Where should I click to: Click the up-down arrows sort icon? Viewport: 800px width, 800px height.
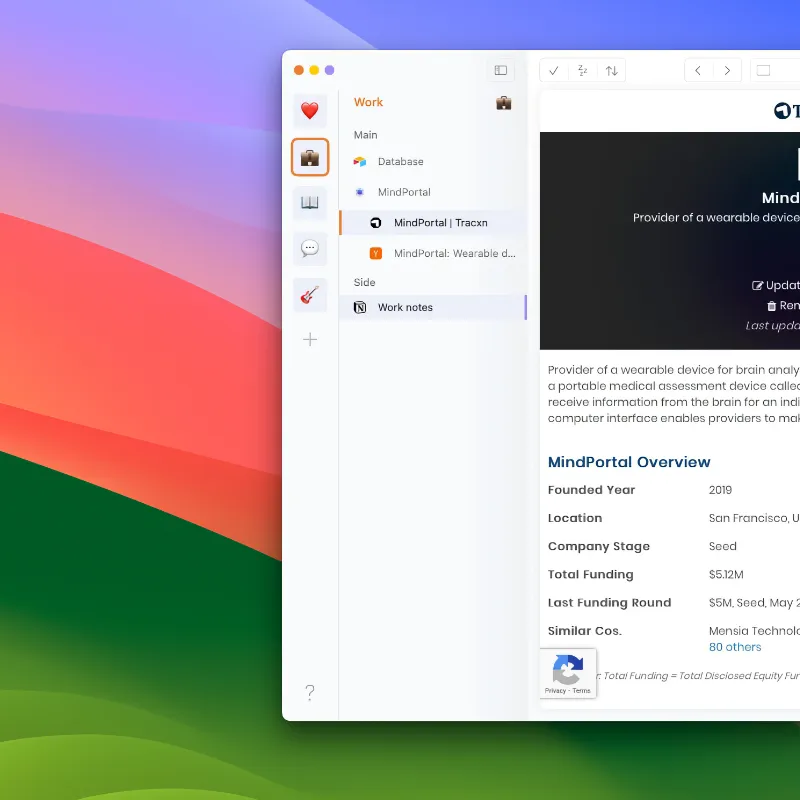(x=611, y=71)
